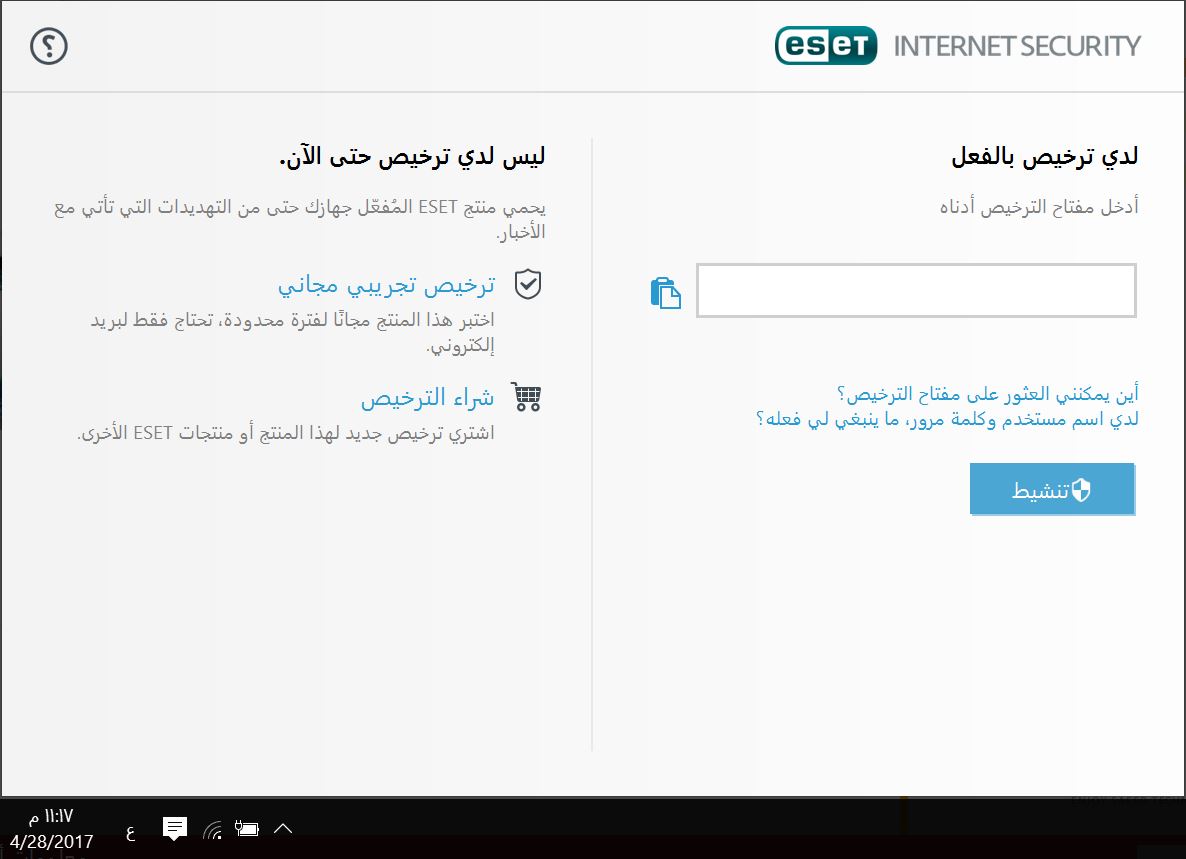The width and height of the screenshot is (1186, 859).
Task: Check the battery power tray icon
Action: (x=247, y=829)
